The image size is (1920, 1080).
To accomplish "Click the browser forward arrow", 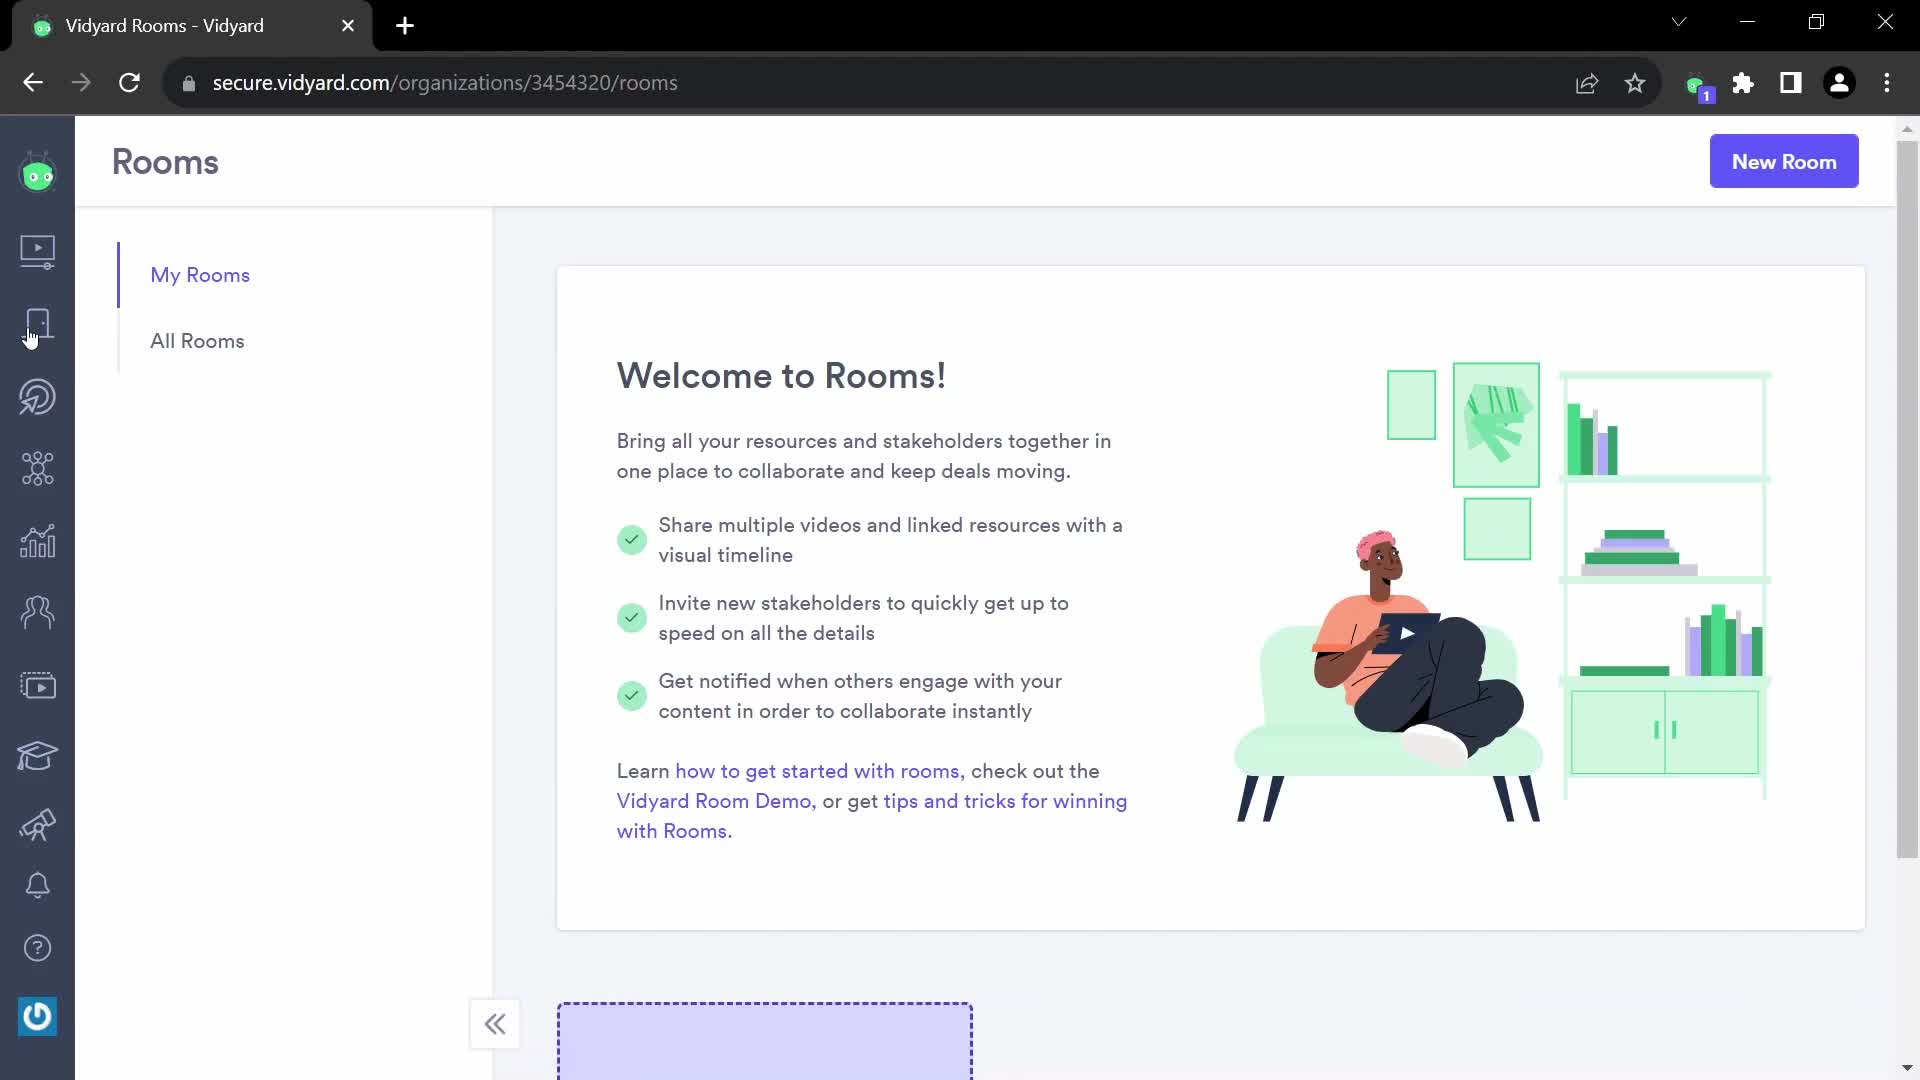I will coord(81,83).
